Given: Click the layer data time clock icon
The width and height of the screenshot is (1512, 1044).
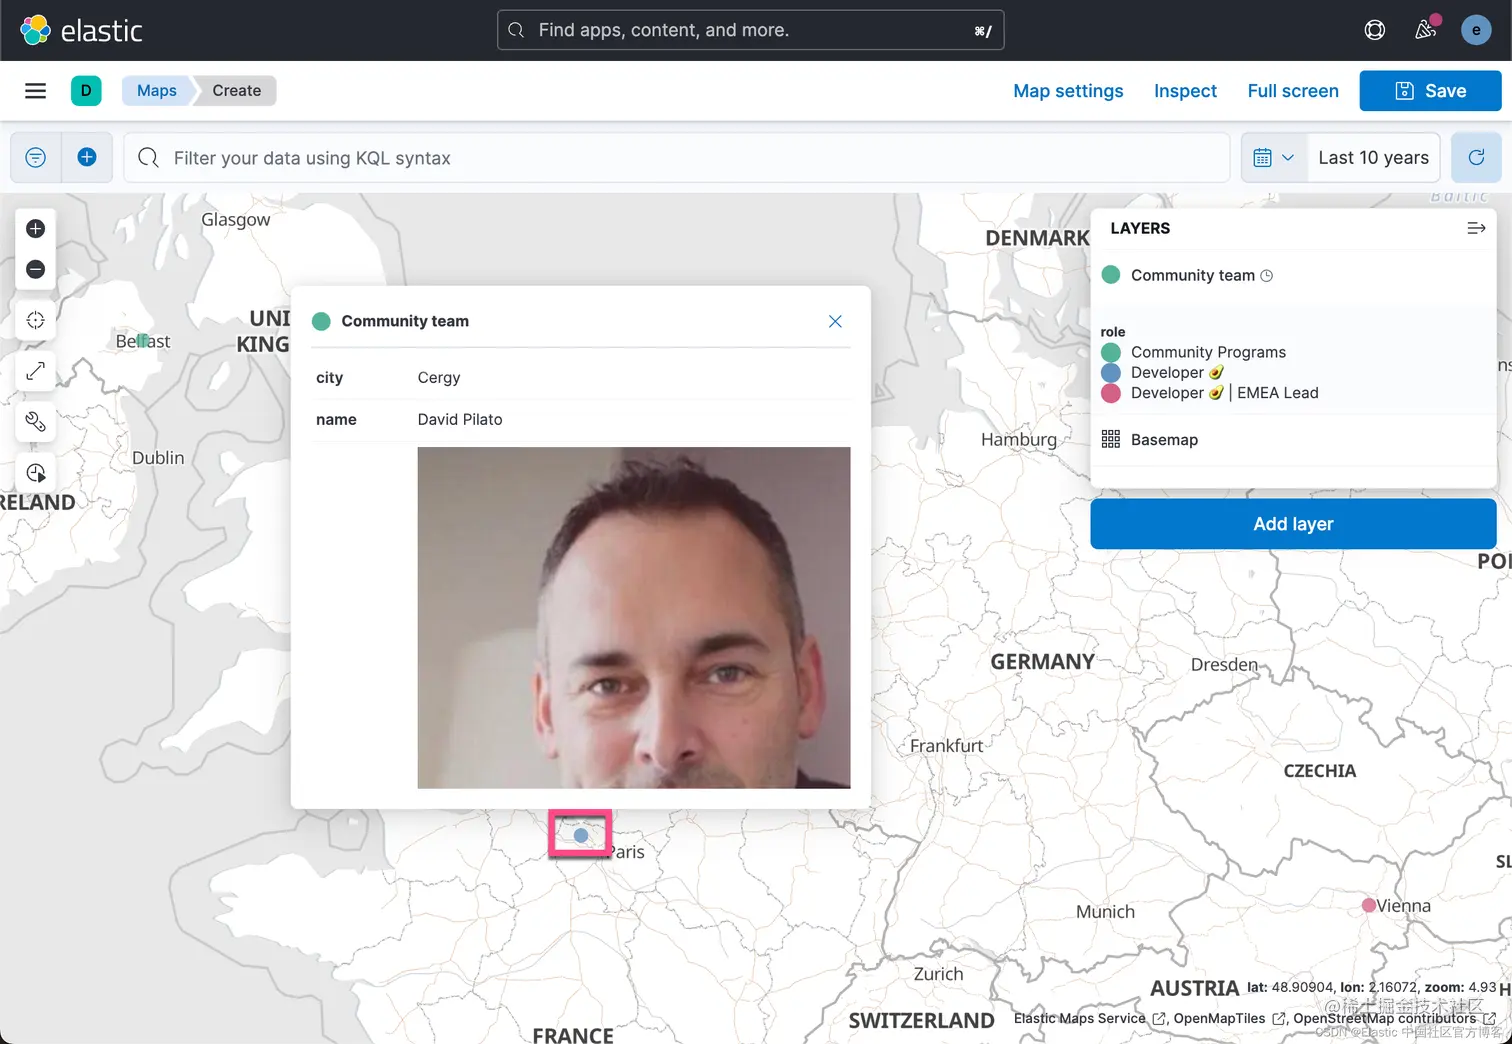Looking at the screenshot, I should click(1267, 276).
